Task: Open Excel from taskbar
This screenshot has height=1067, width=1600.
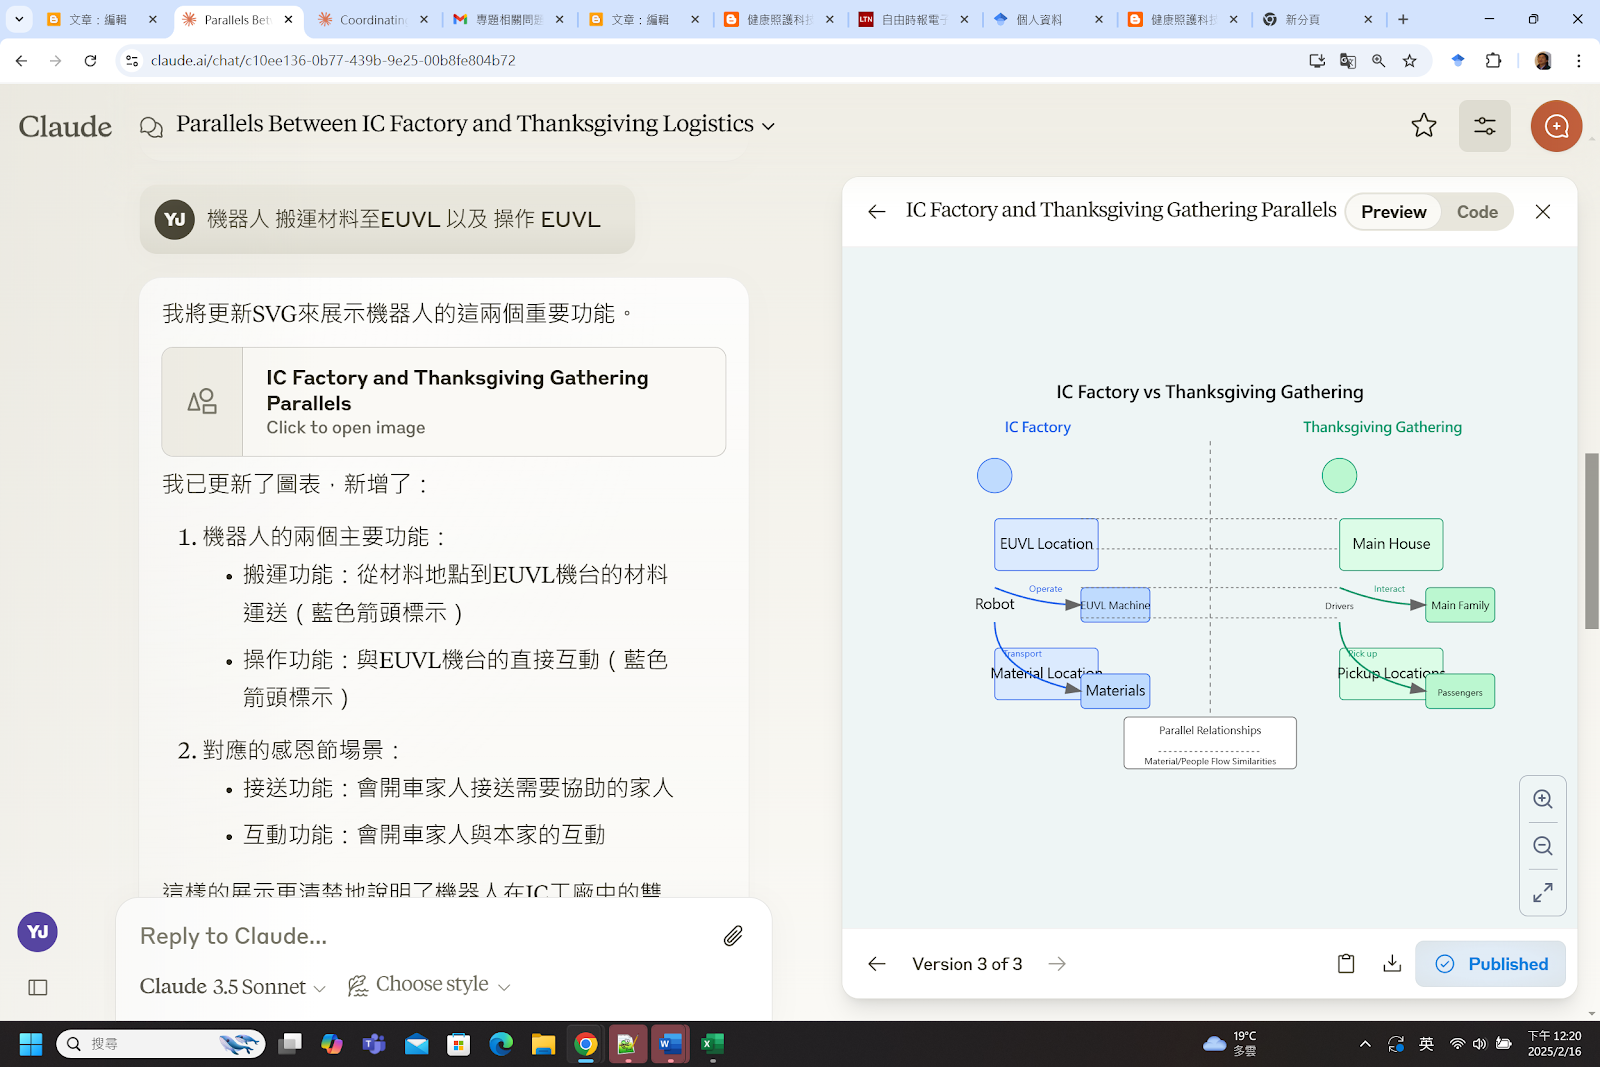Action: coord(712,1044)
